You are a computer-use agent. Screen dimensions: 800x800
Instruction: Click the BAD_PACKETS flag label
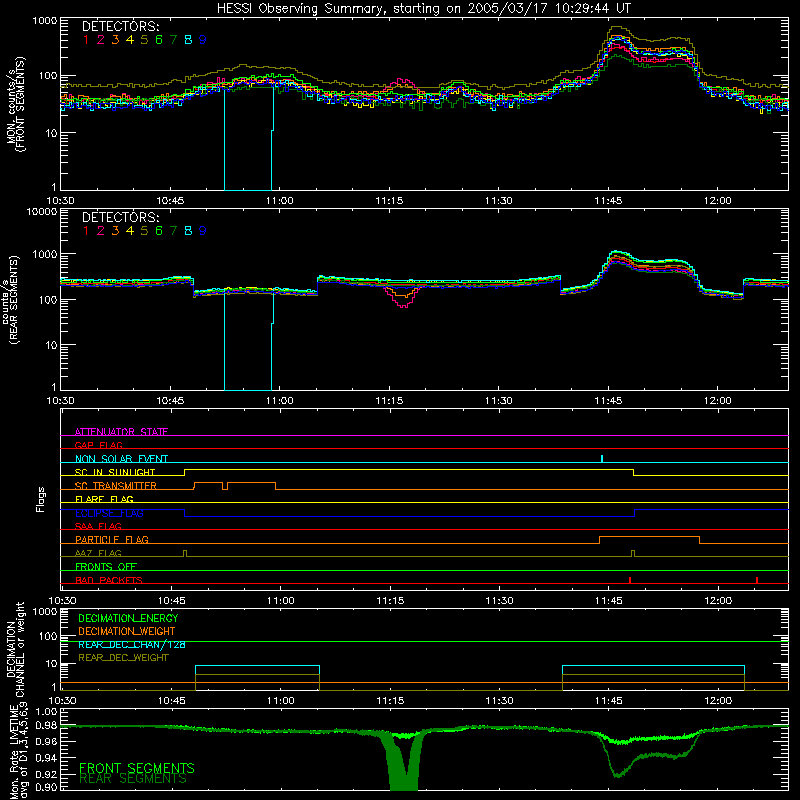click(109, 580)
